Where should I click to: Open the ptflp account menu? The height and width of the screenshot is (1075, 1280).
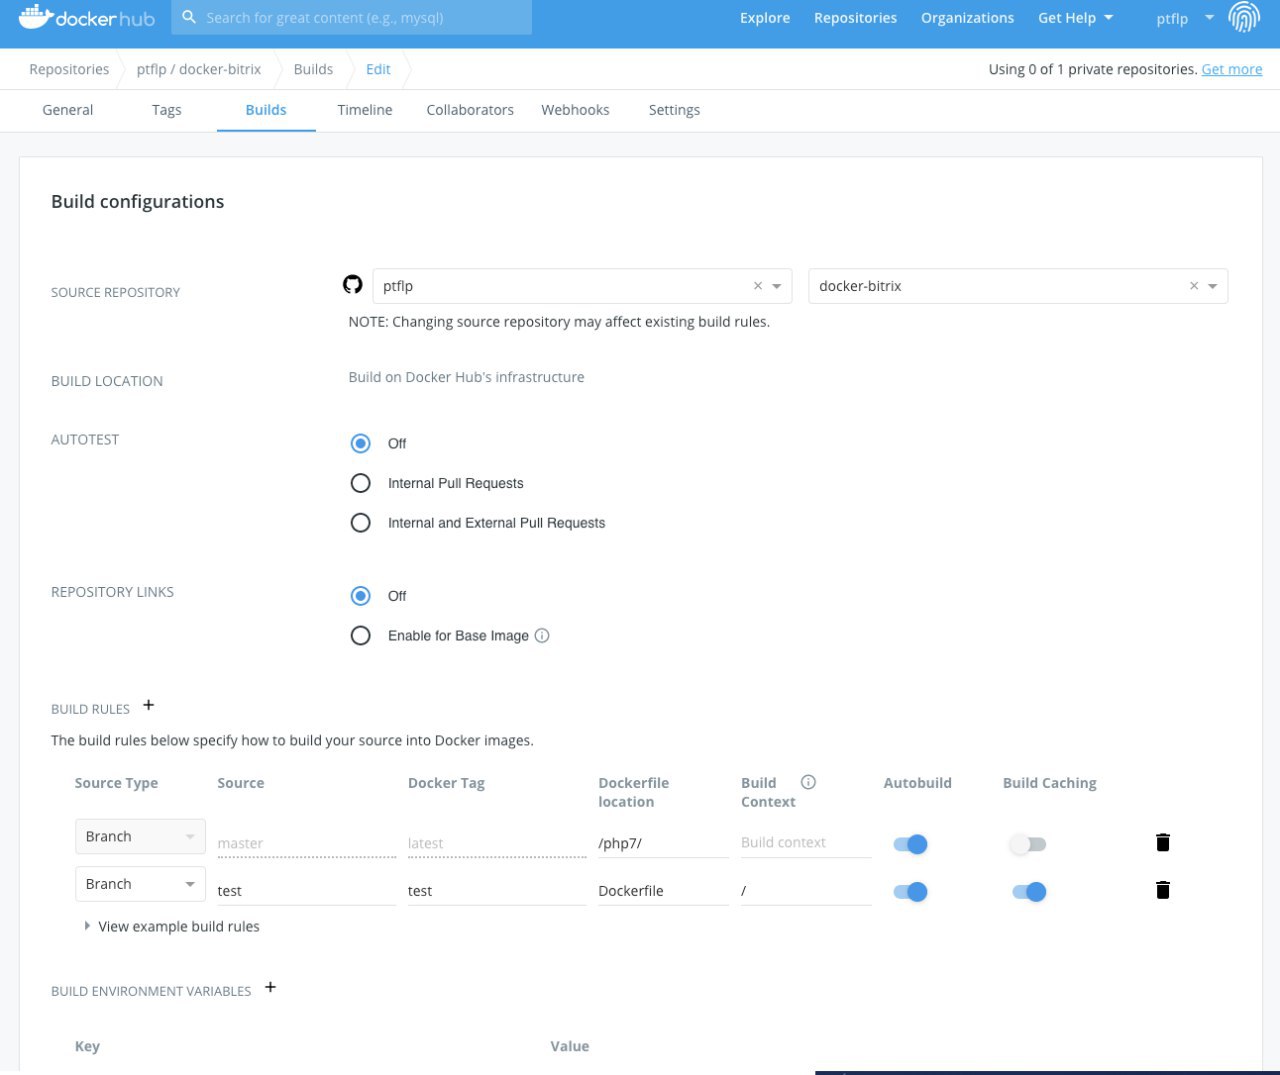[1185, 18]
